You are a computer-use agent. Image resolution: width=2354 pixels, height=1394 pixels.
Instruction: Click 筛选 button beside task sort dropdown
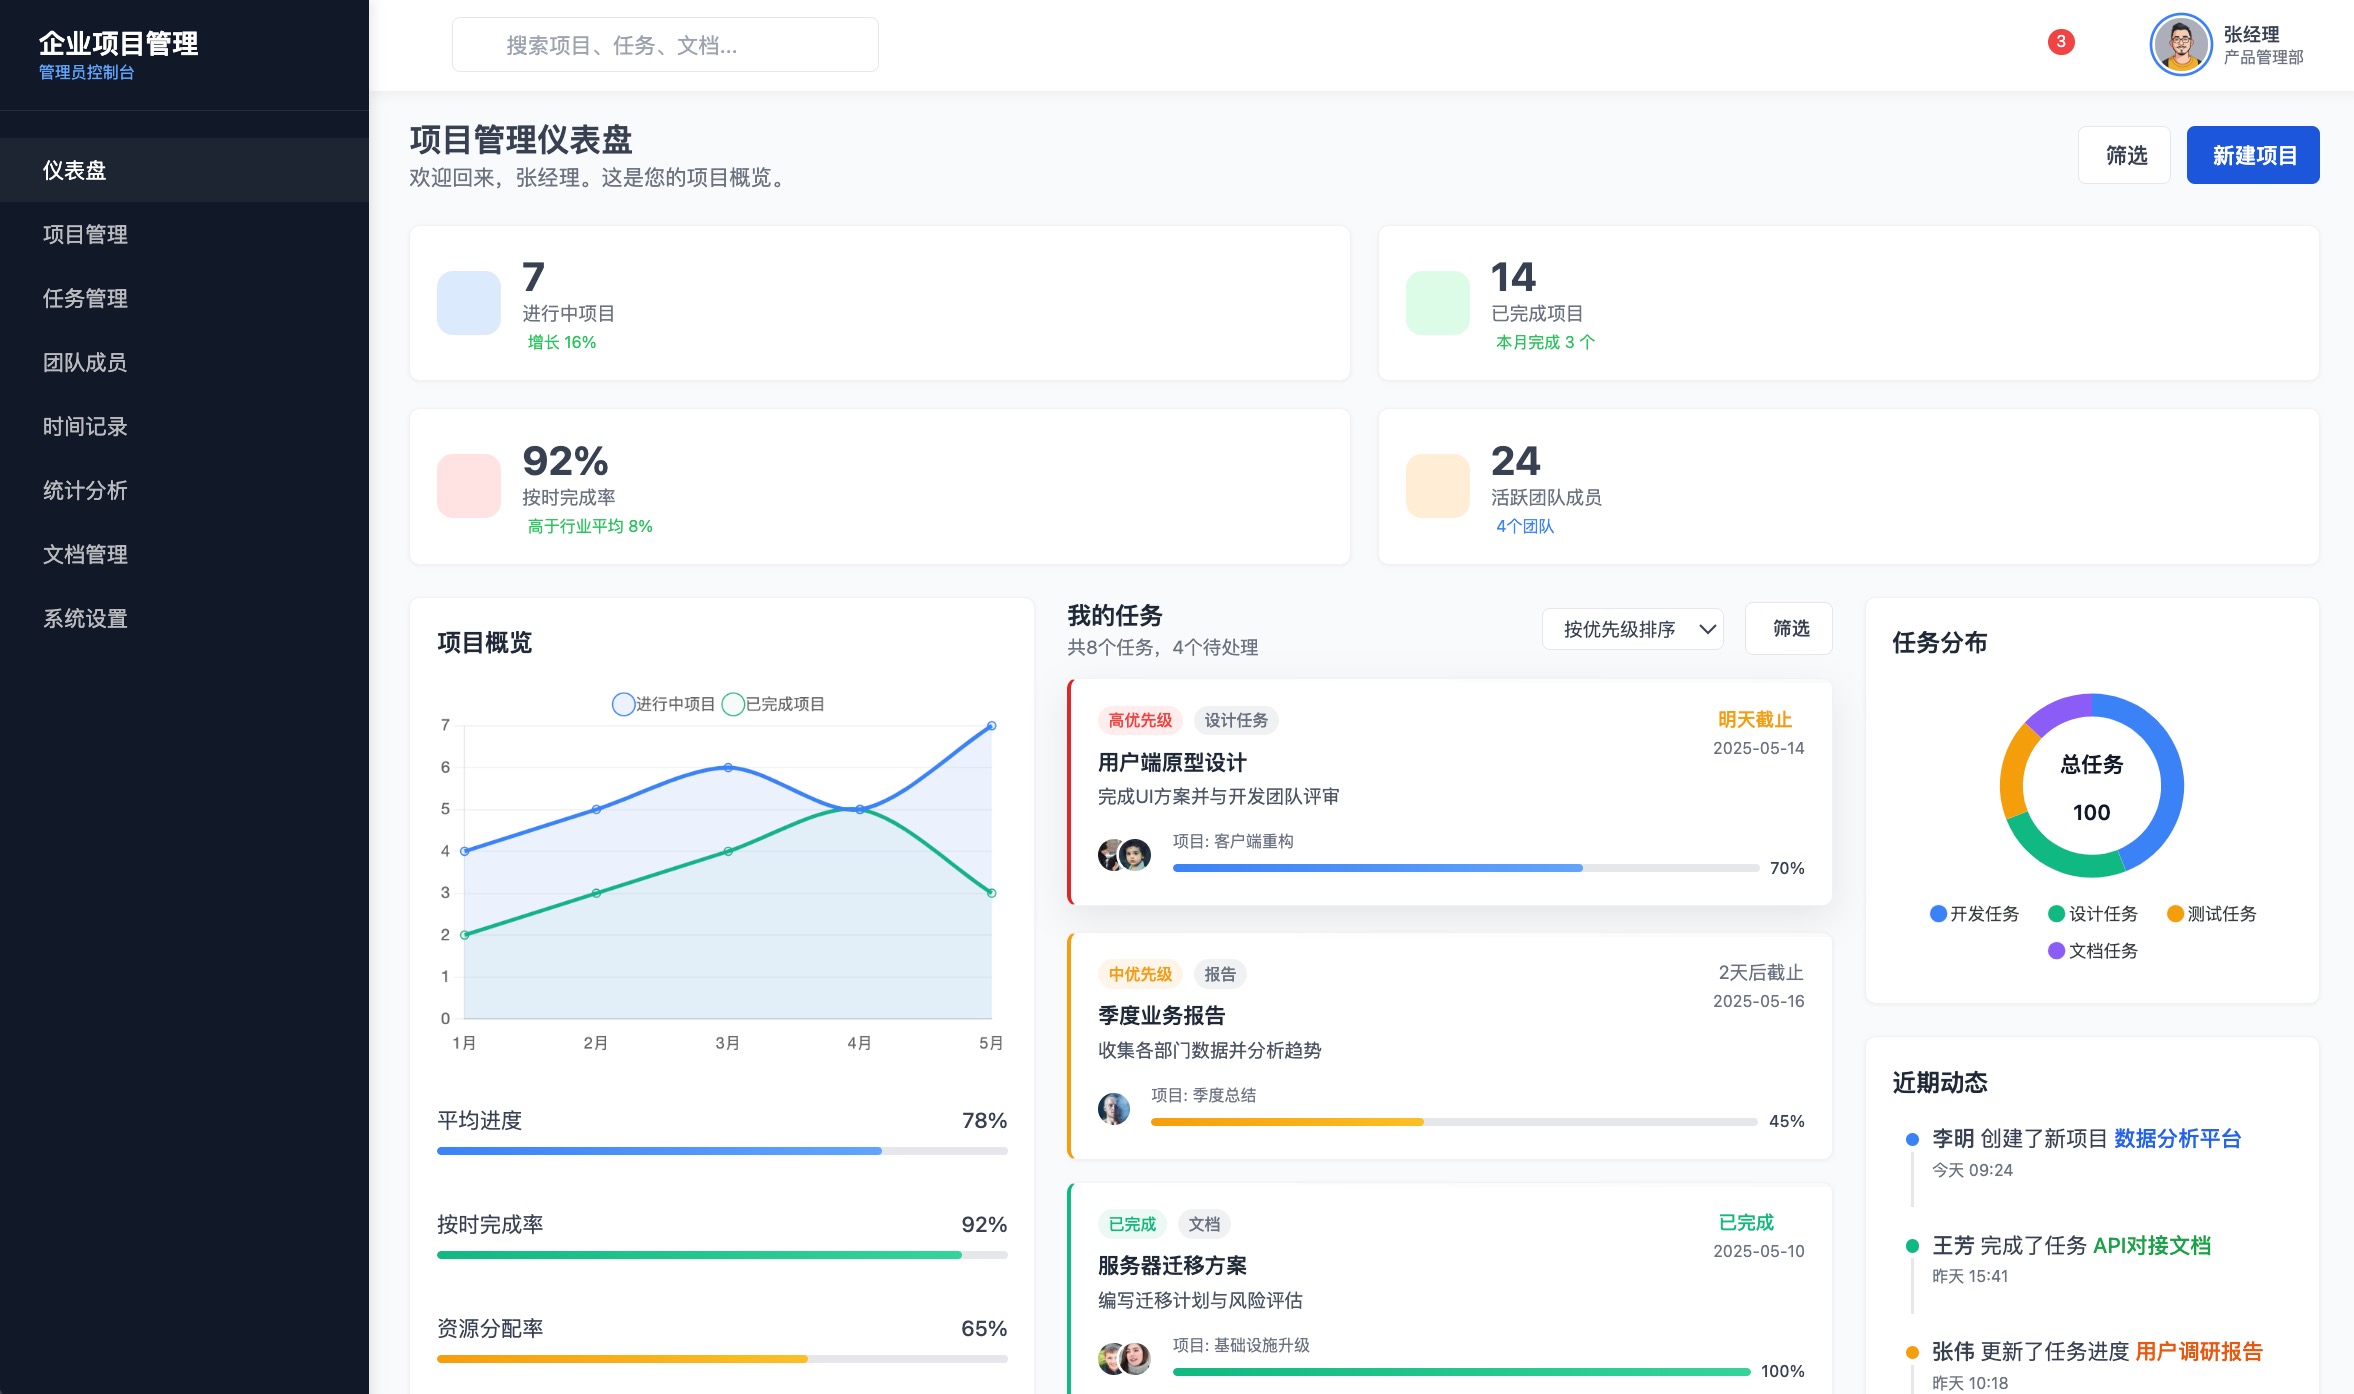coord(1789,629)
